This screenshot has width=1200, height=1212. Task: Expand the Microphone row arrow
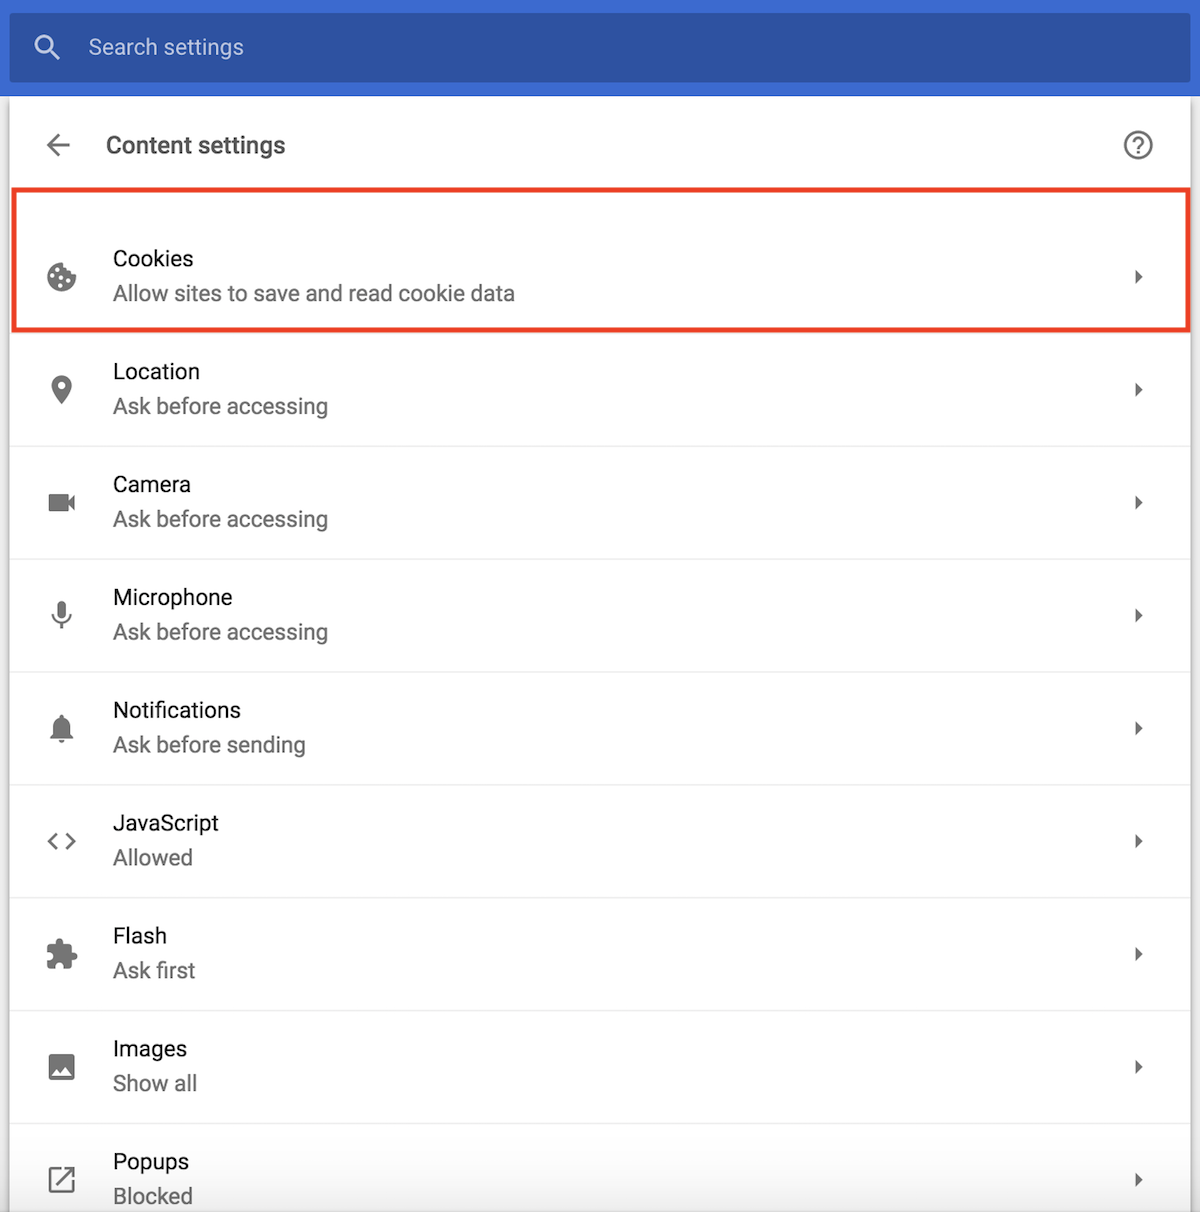(x=1138, y=615)
